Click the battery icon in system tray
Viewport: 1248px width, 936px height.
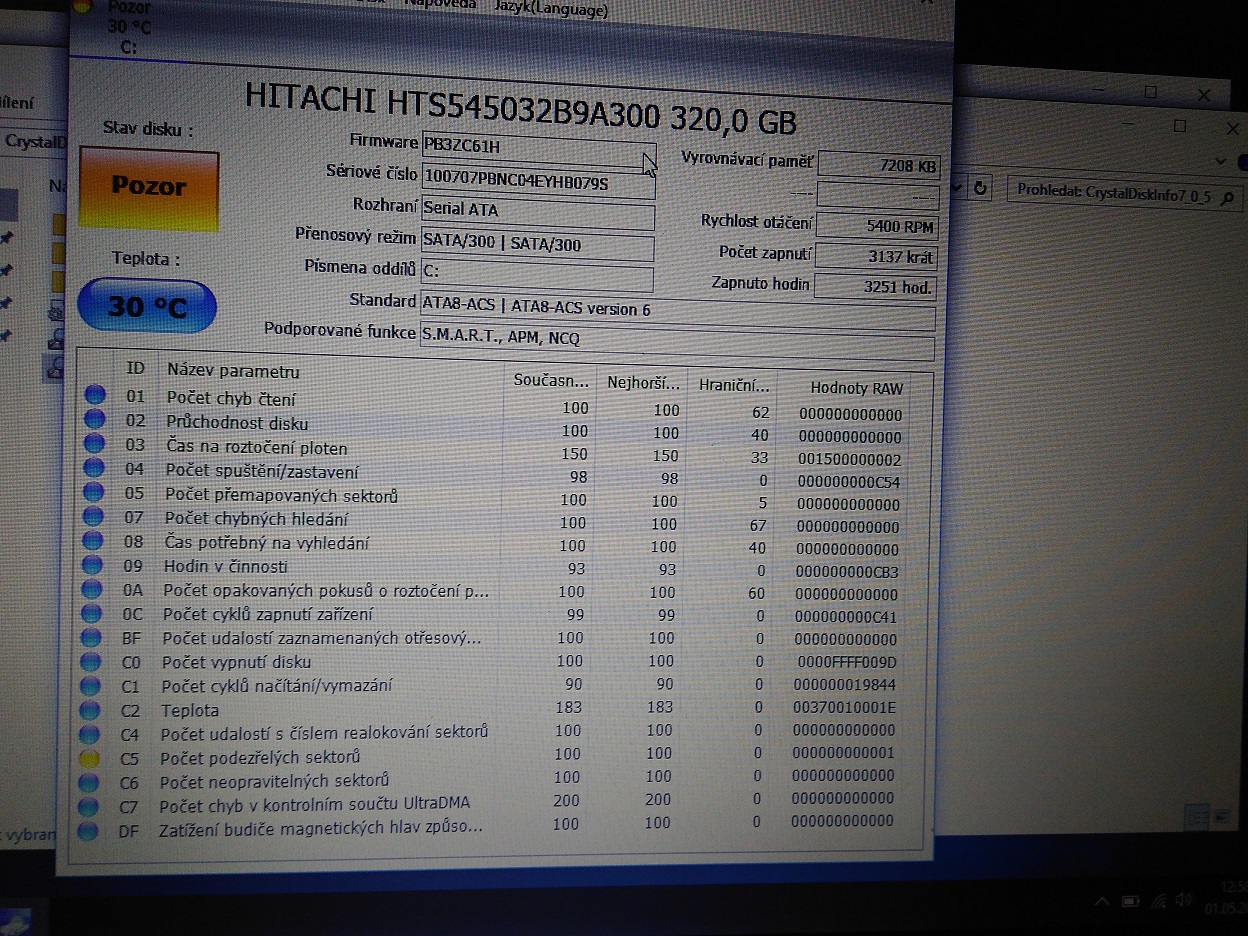click(x=1131, y=903)
